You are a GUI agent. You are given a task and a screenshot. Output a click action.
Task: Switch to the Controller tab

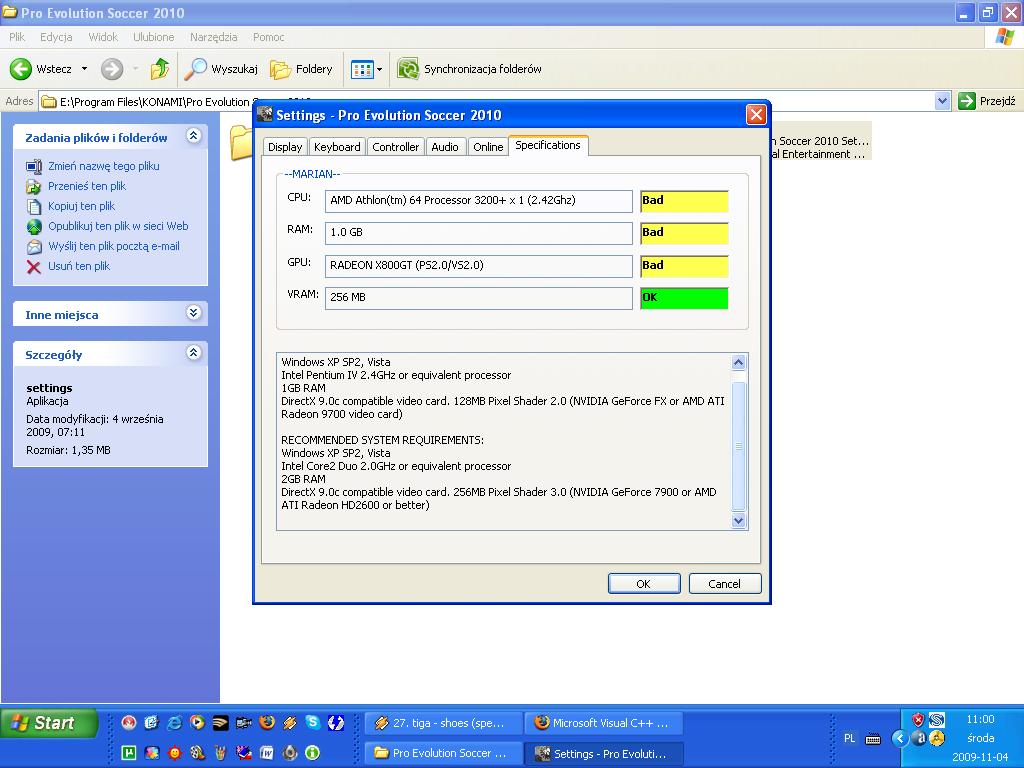[395, 147]
